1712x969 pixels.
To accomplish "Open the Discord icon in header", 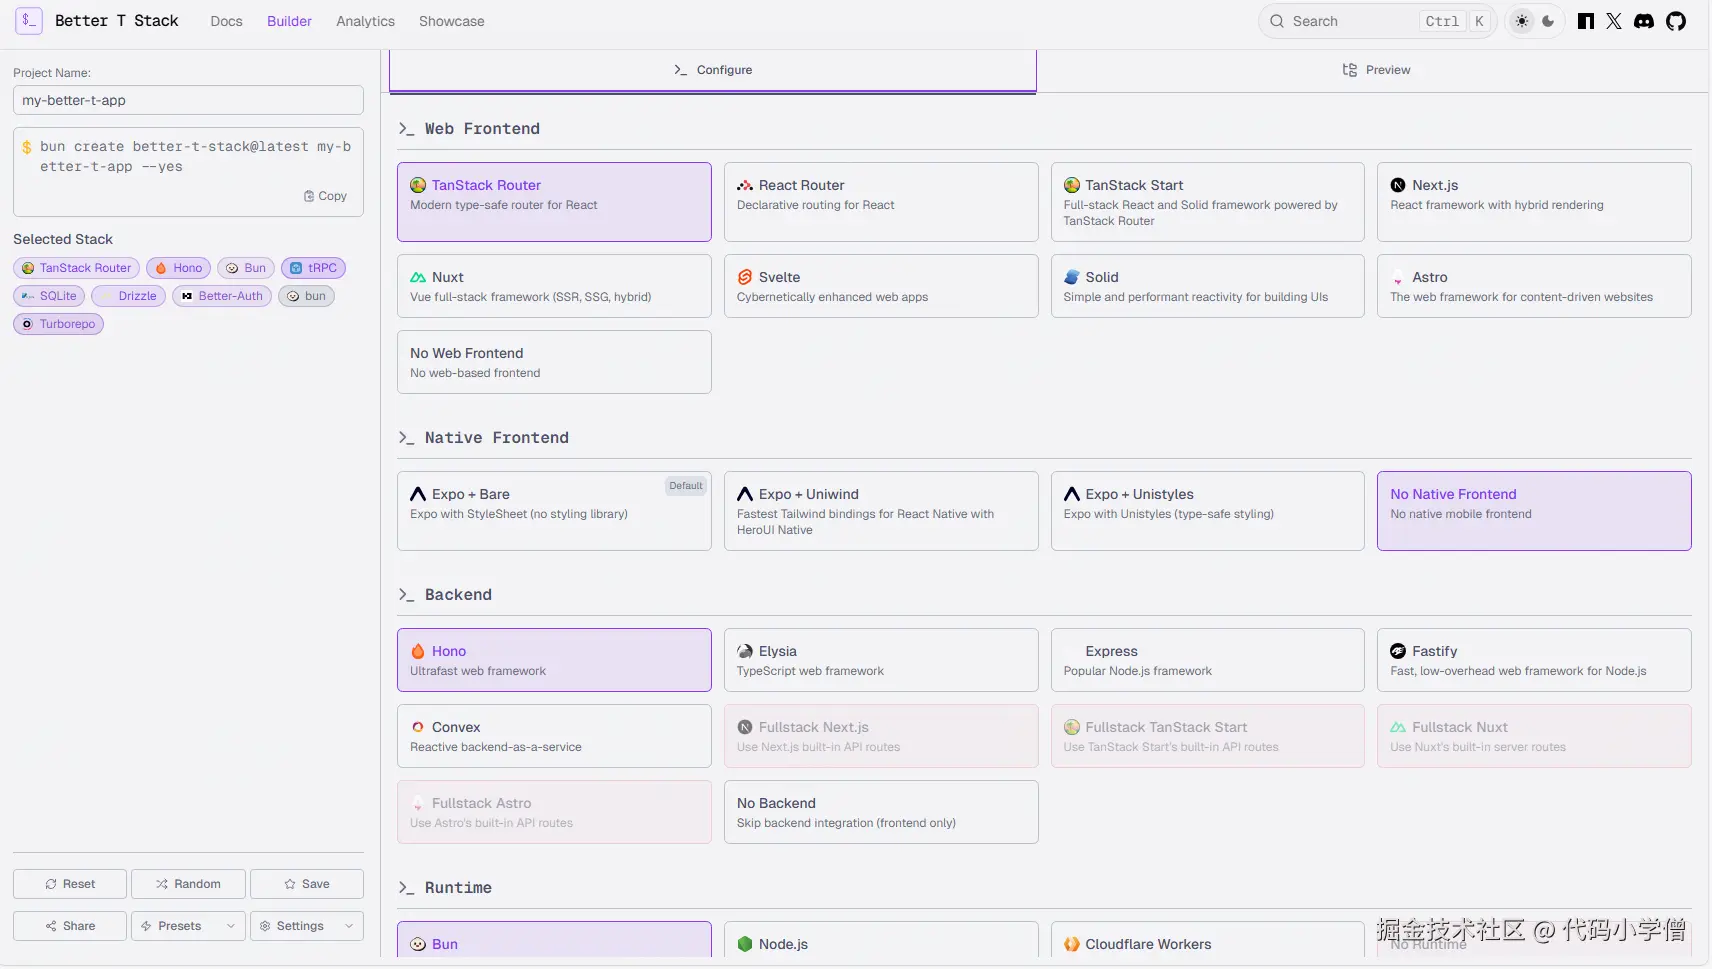I will pyautogui.click(x=1644, y=21).
